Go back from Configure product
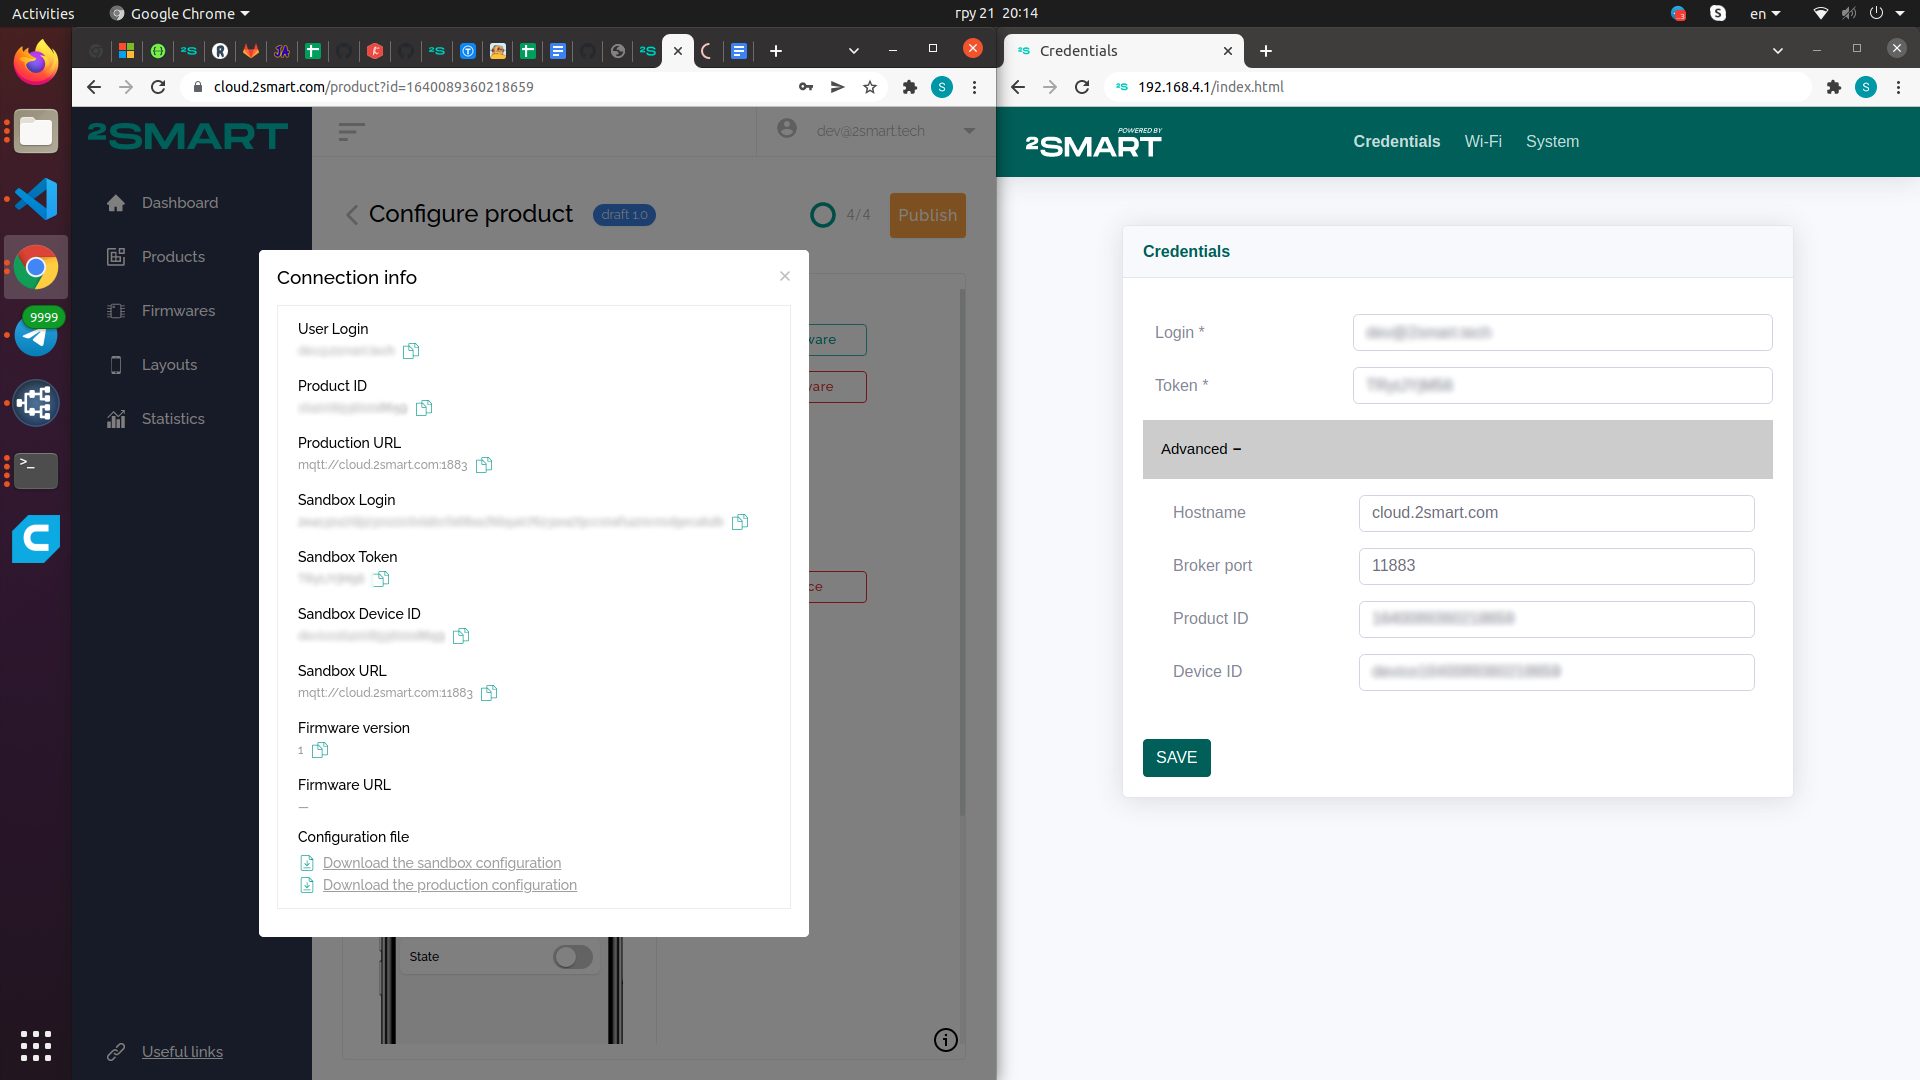1920x1080 pixels. tap(352, 215)
